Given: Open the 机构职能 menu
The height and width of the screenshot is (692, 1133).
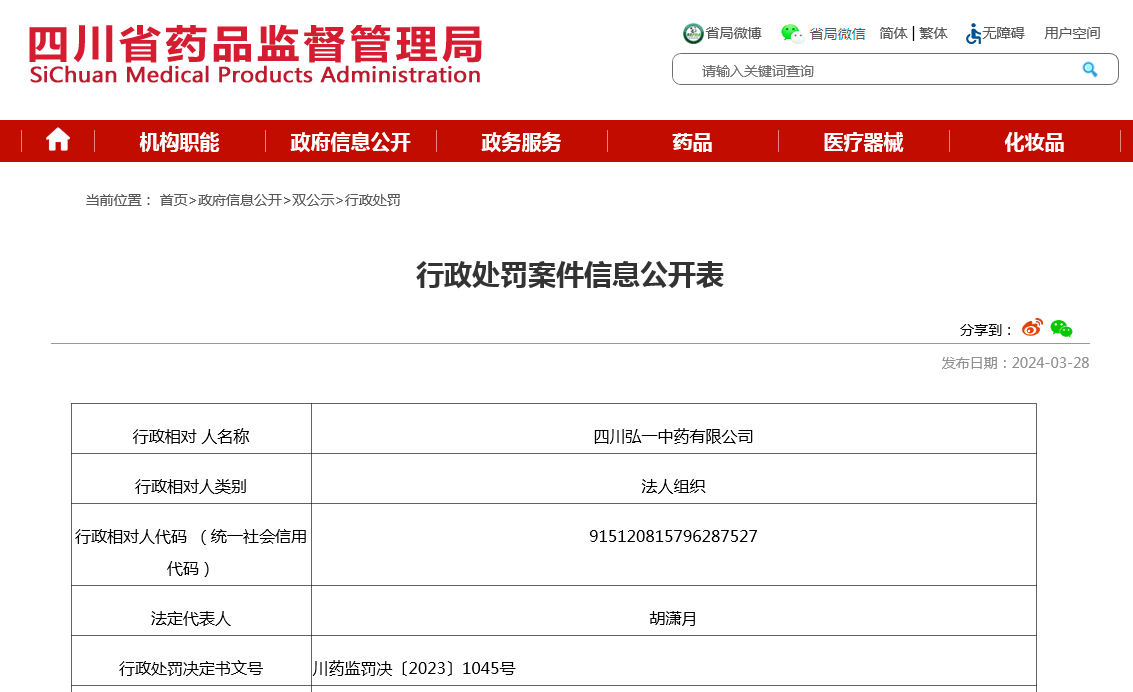Looking at the screenshot, I should [x=179, y=142].
